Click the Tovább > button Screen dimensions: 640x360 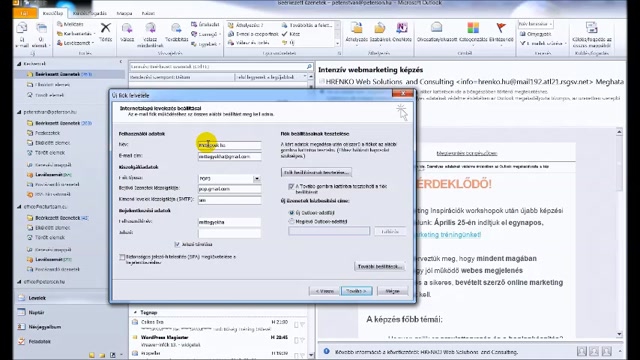[x=356, y=291]
